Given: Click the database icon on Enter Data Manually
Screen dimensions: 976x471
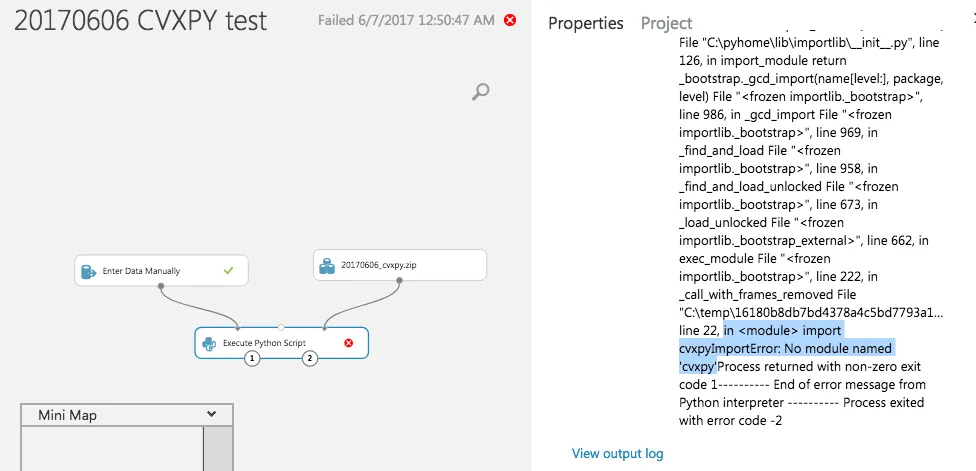Looking at the screenshot, I should coord(89,270).
